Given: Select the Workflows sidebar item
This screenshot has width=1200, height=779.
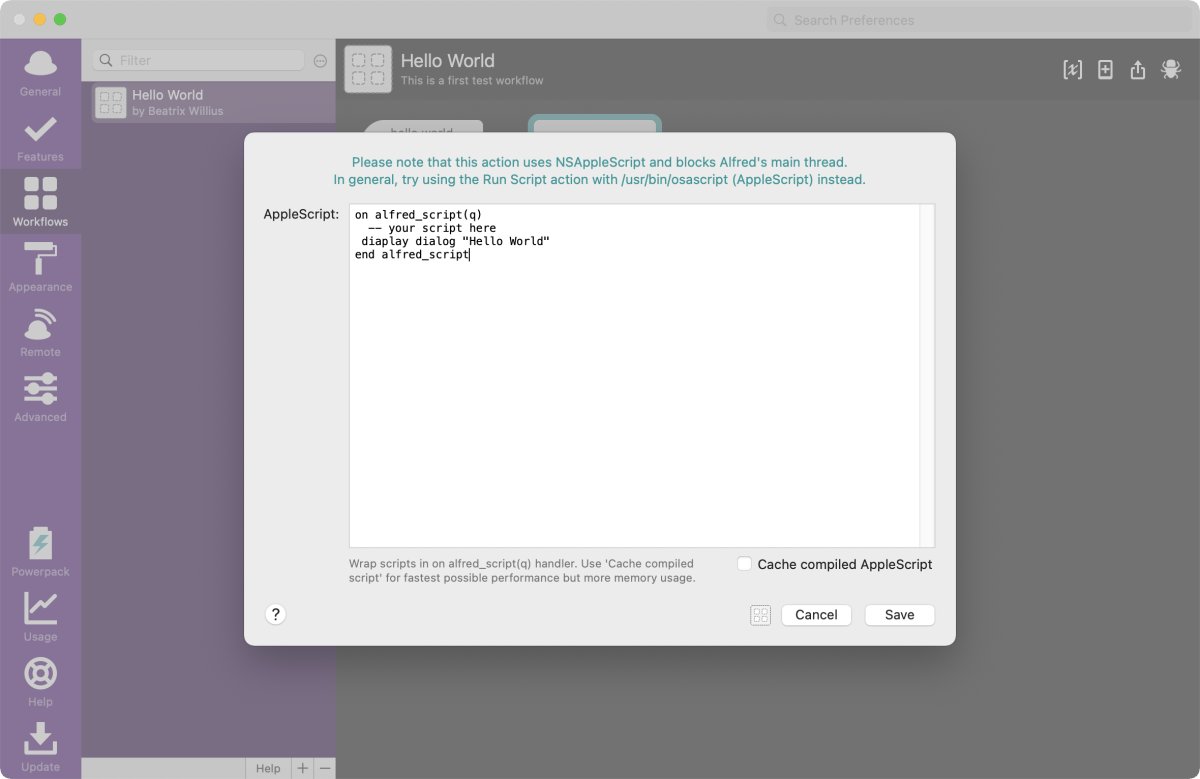Looking at the screenshot, I should 40,202.
